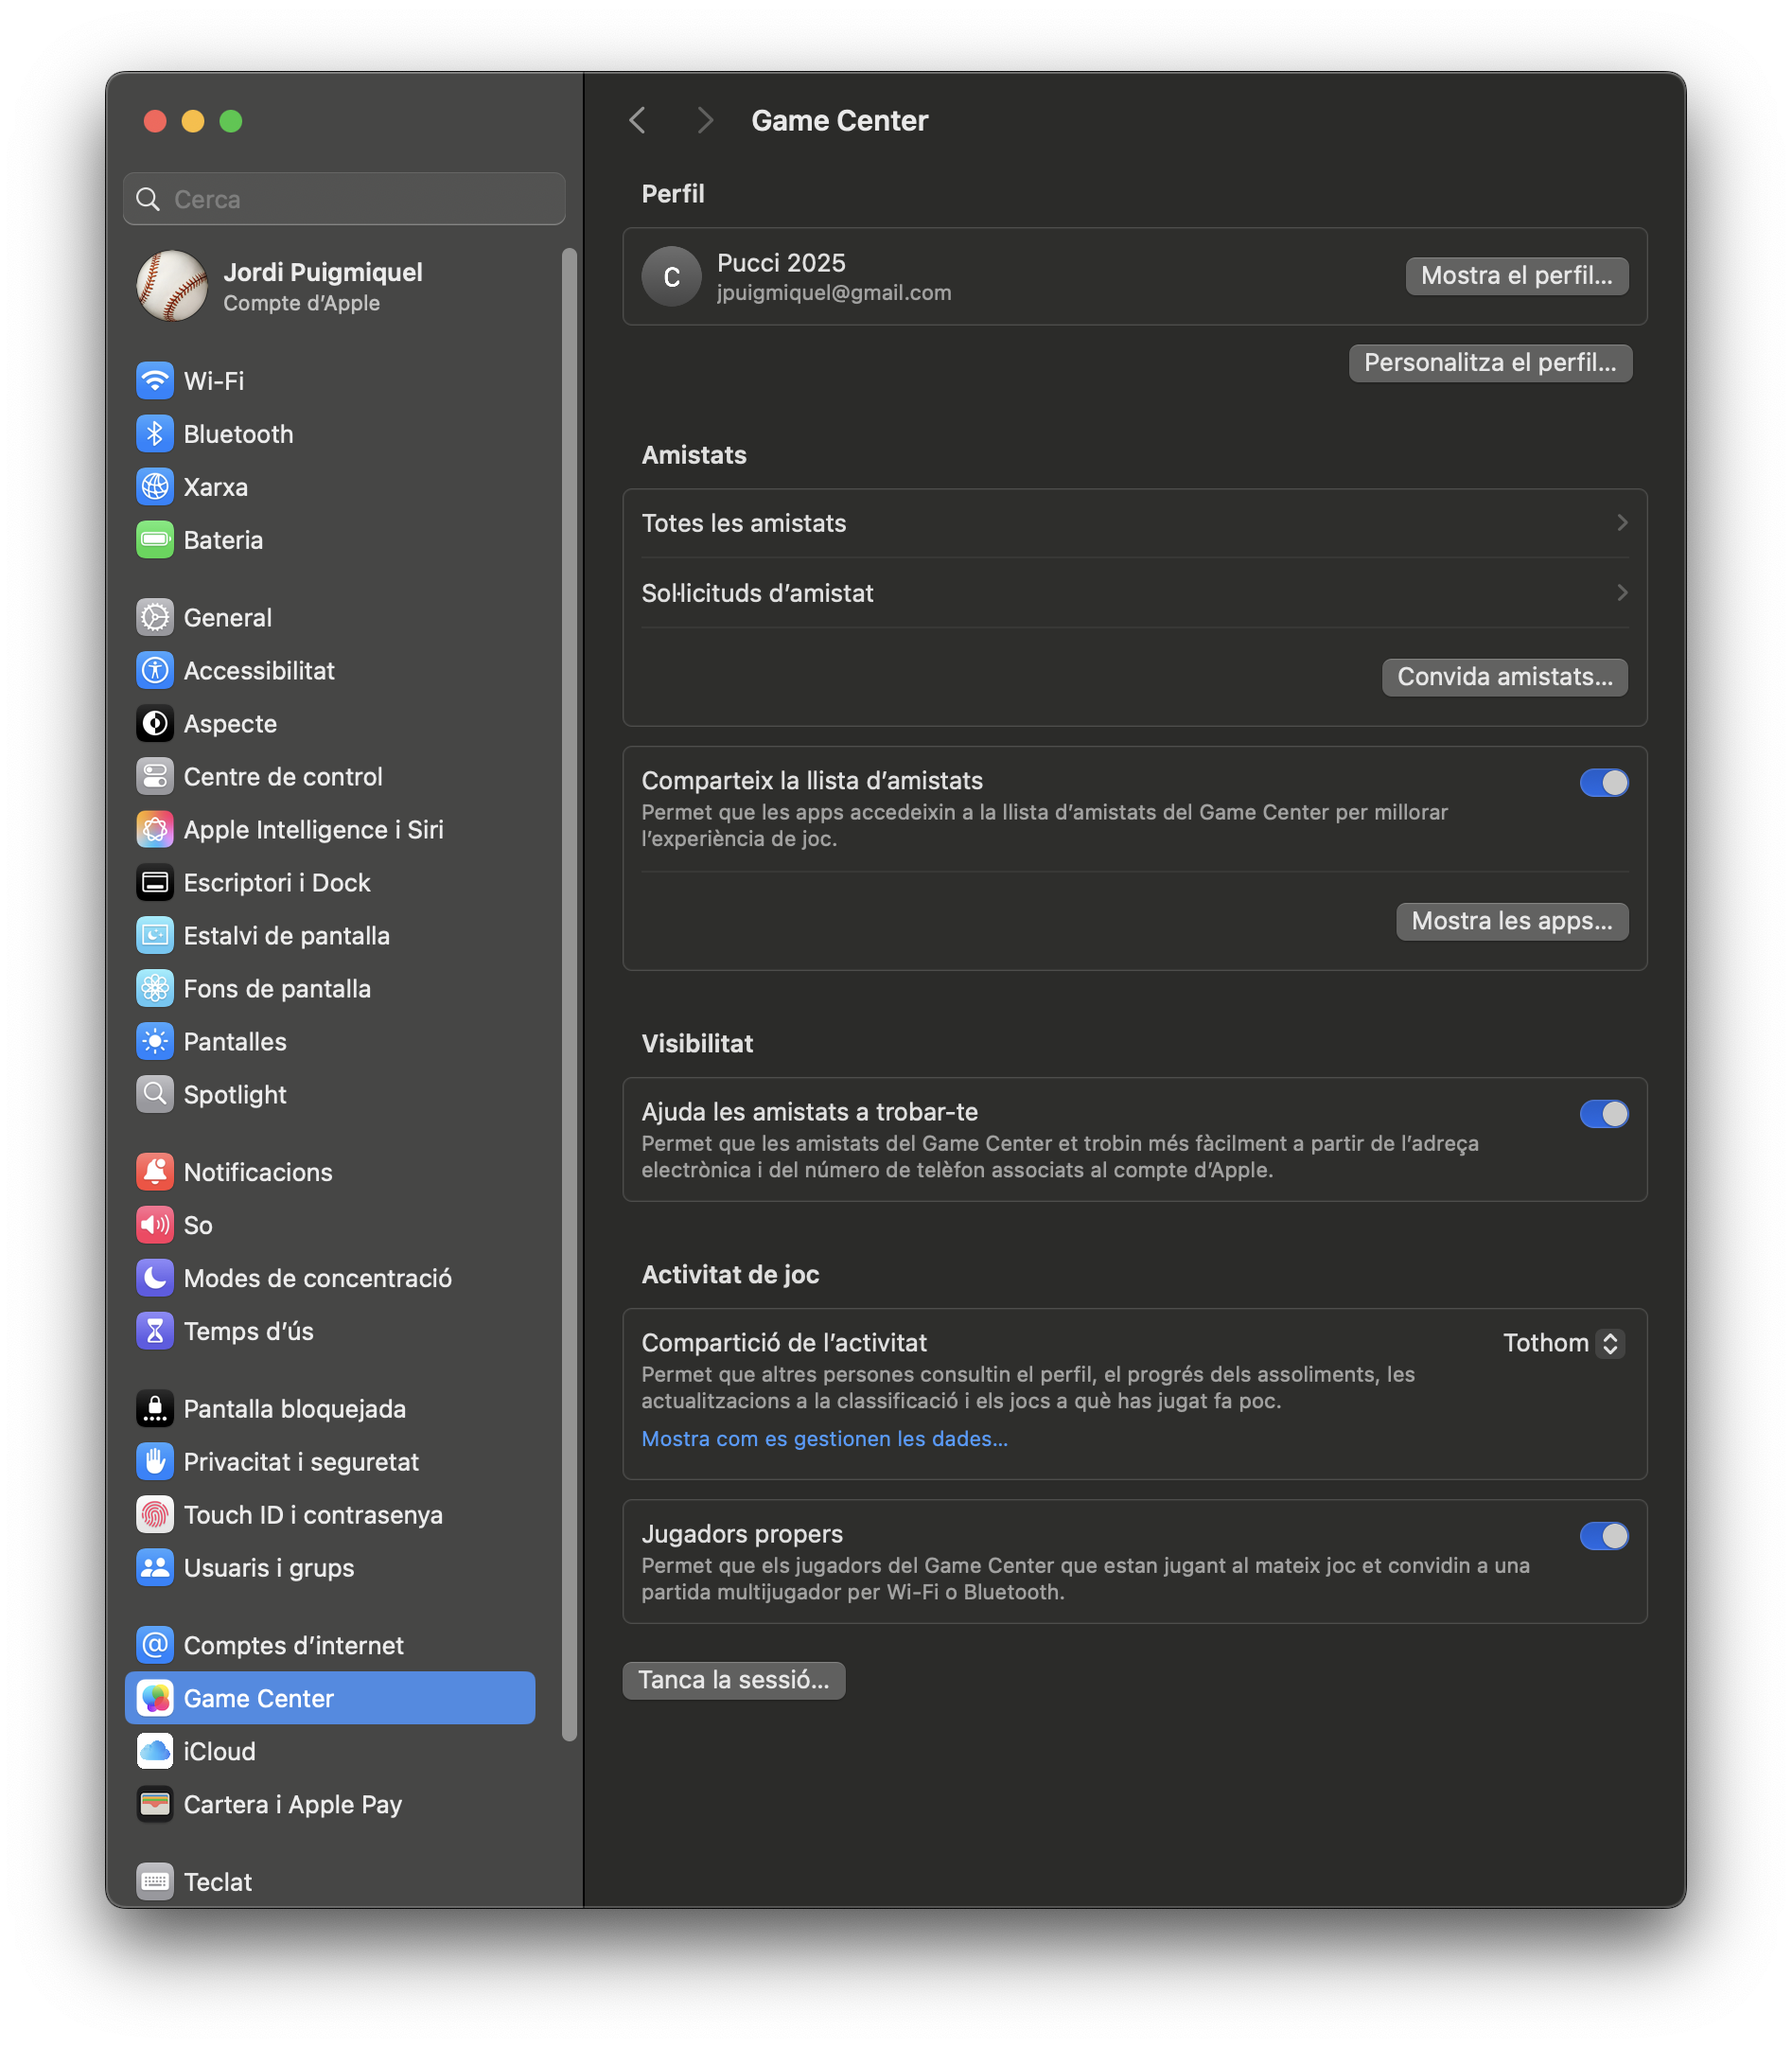Image resolution: width=1792 pixels, height=2048 pixels.
Task: Go back with the left arrow
Action: [638, 121]
